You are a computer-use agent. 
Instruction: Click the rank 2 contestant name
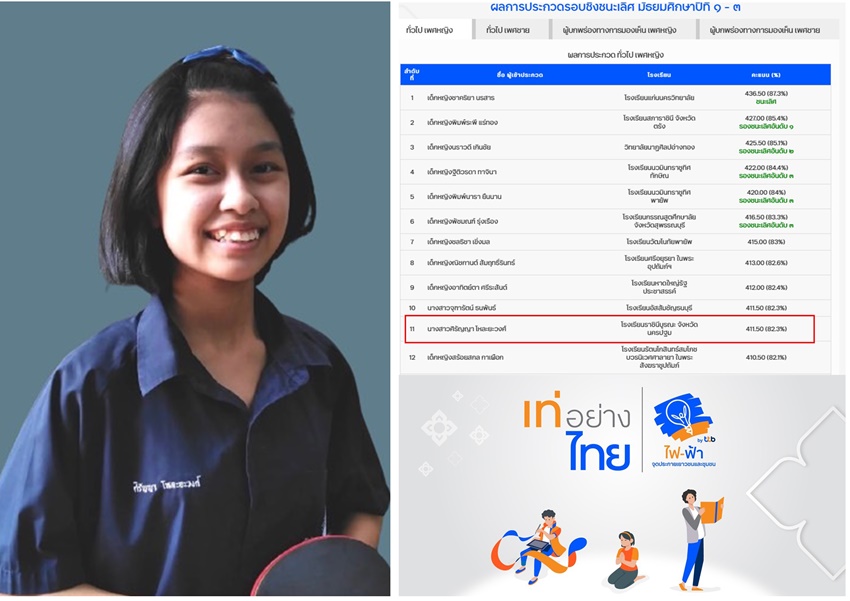pyautogui.click(x=462, y=122)
